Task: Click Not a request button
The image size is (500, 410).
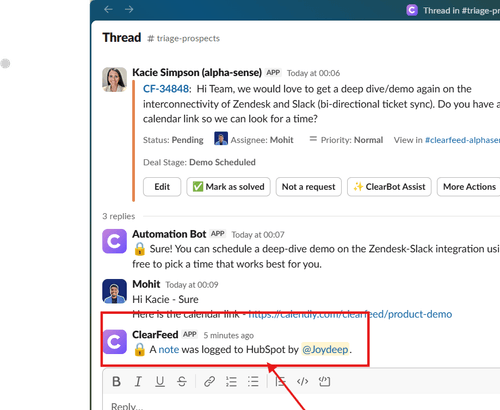Action: 309,187
